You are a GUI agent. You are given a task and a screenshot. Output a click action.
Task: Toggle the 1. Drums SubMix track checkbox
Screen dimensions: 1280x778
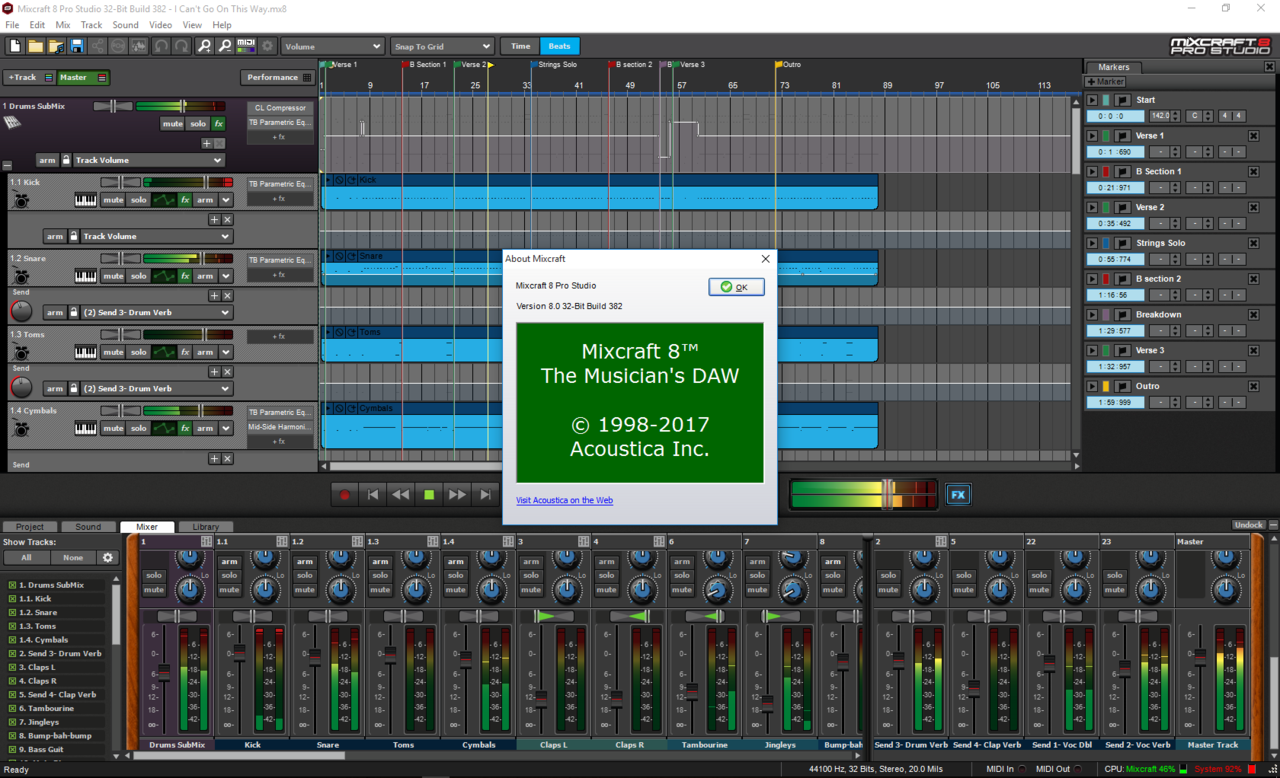(13, 585)
